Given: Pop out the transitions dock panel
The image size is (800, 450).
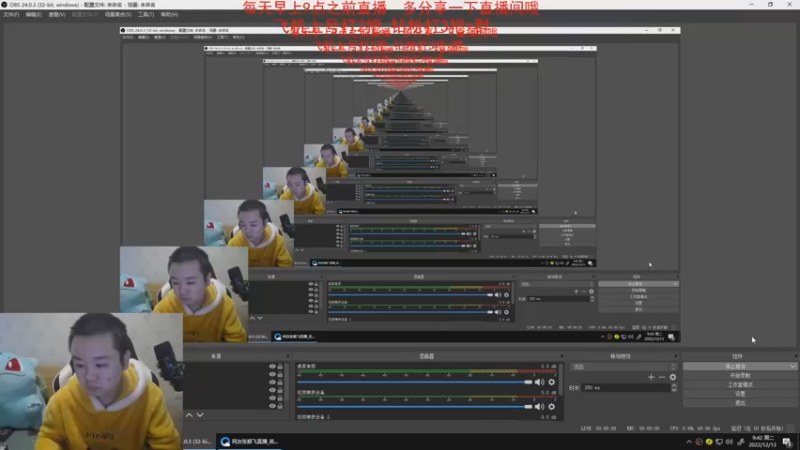Looking at the screenshot, I should coord(676,356).
